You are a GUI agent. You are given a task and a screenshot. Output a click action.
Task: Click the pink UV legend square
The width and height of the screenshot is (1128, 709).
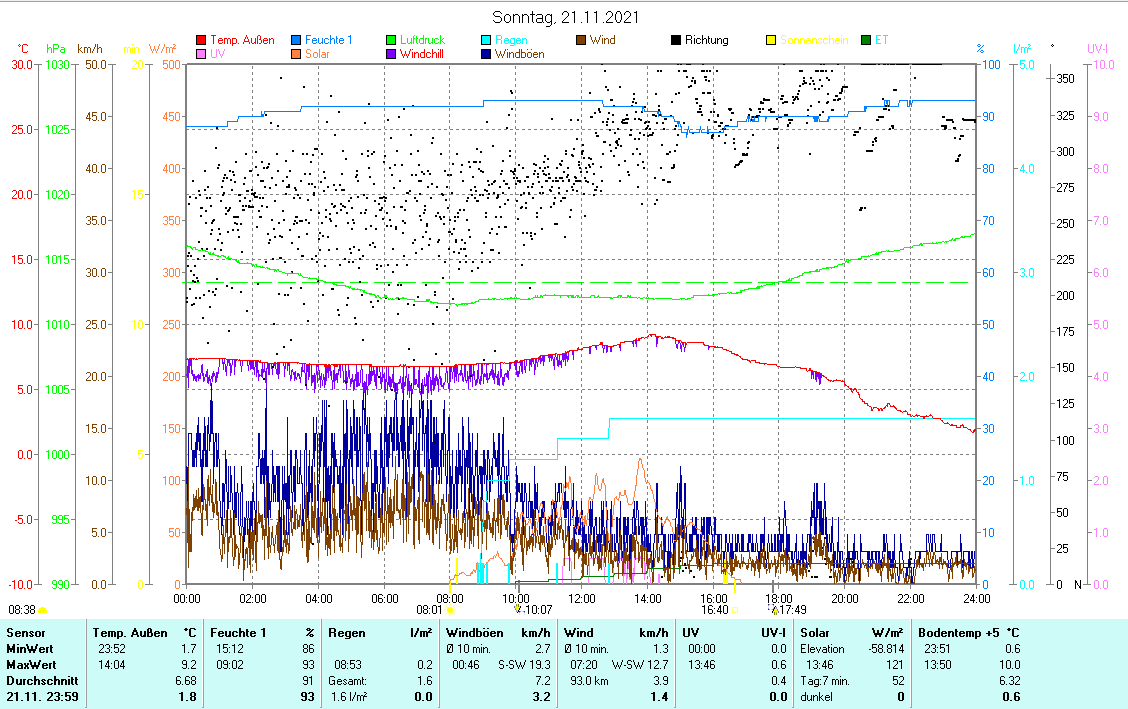201,55
